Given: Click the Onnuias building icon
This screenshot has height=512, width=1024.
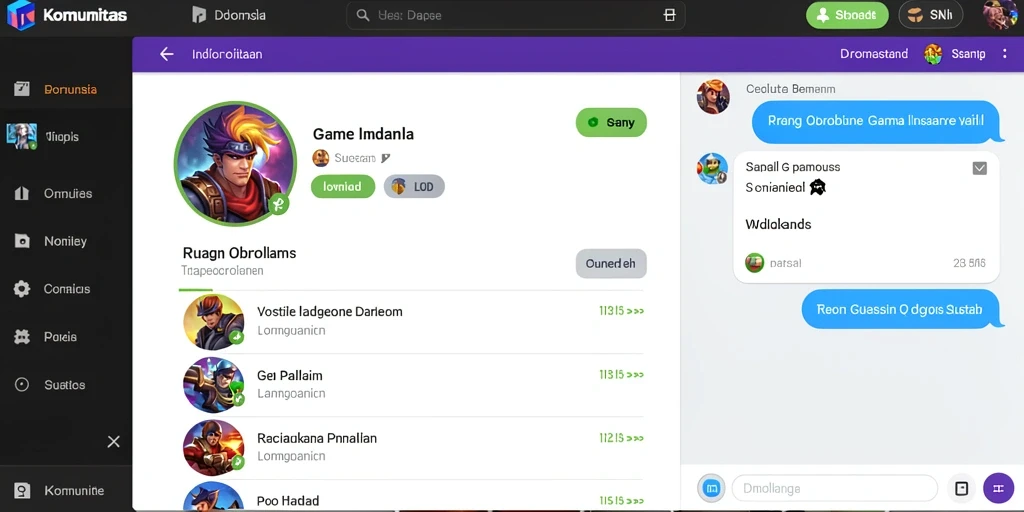Looking at the screenshot, I should (x=22, y=193).
